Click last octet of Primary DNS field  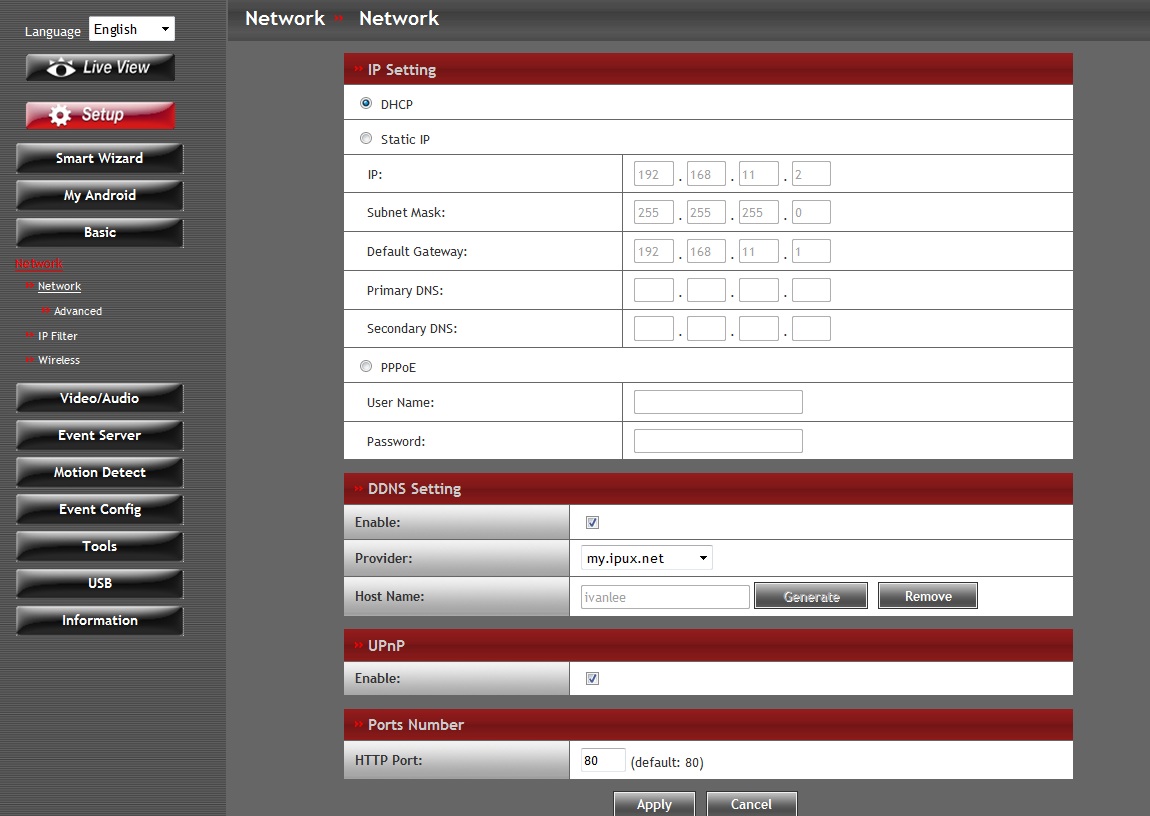tap(811, 290)
